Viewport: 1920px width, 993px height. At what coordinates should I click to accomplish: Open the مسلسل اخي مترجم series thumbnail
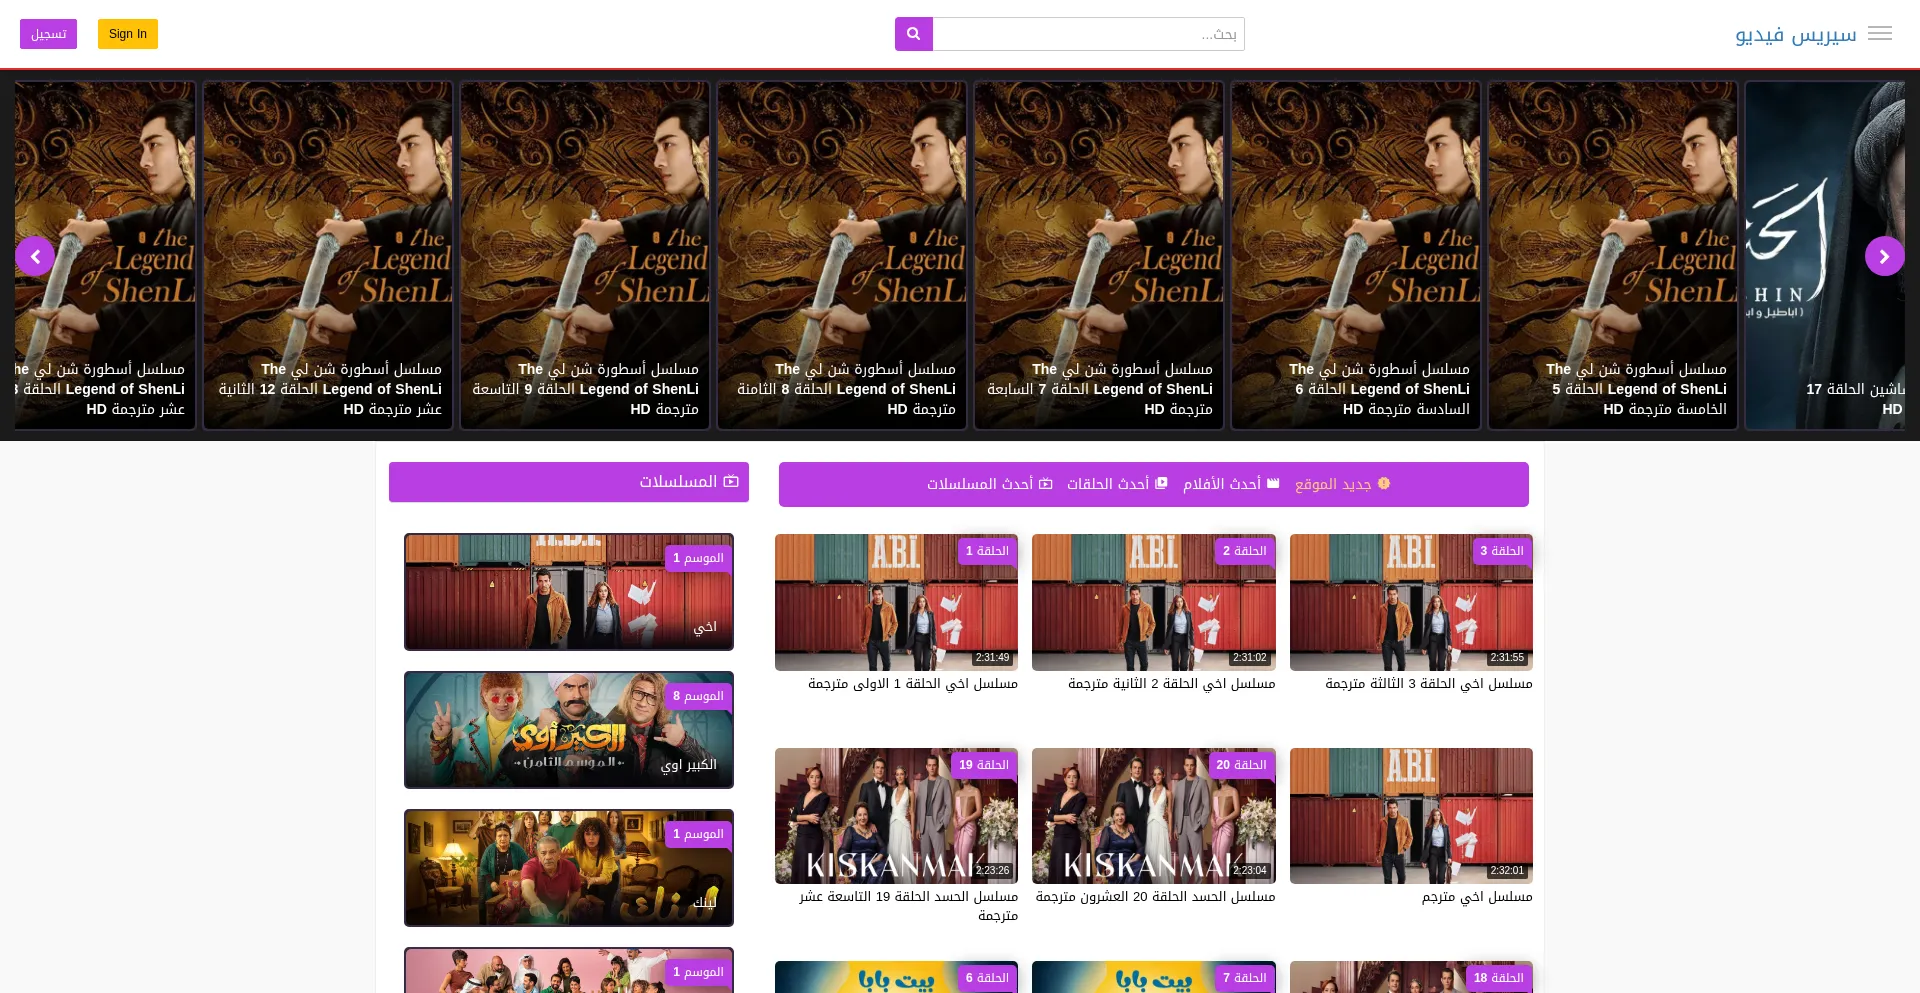tap(1411, 816)
